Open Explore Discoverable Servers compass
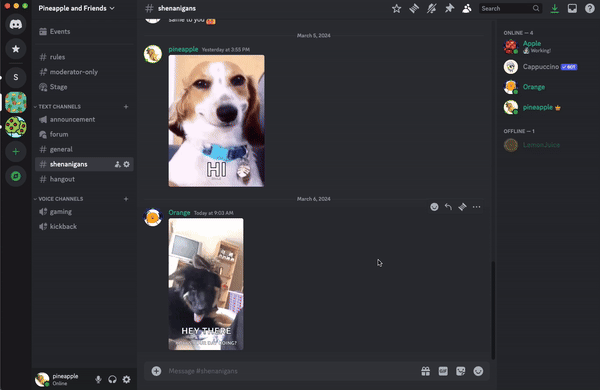 pyautogui.click(x=16, y=176)
